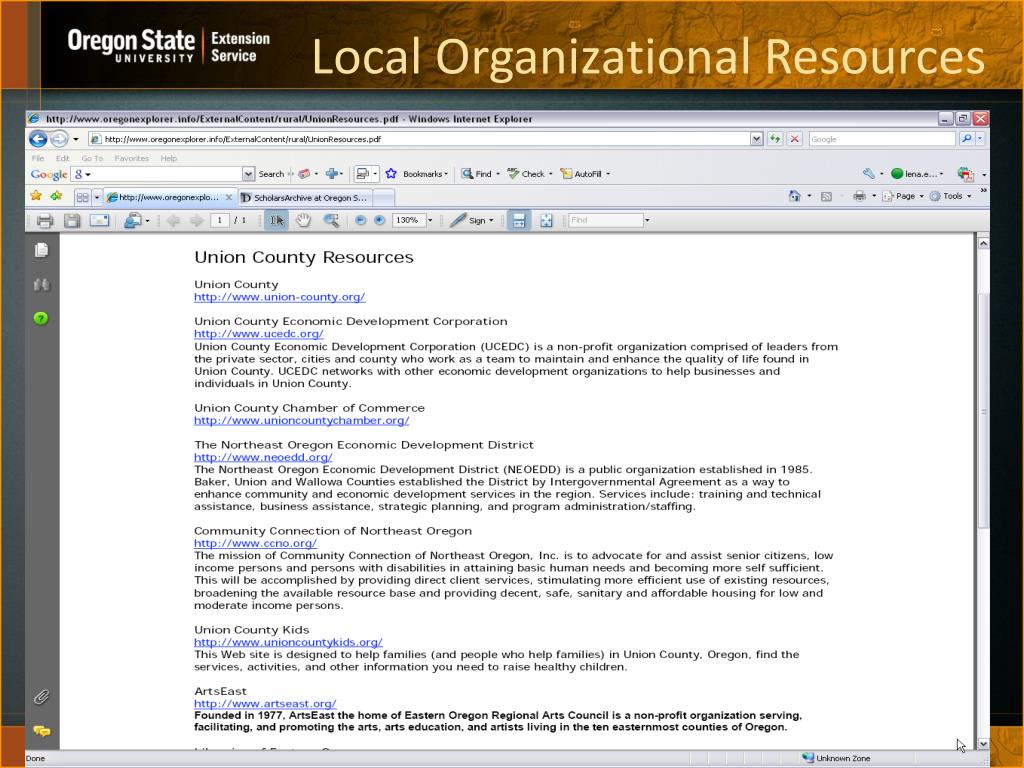This screenshot has width=1024, height=768.
Task: Expand the PDF zoom level dropdown arrow
Action: (x=430, y=221)
